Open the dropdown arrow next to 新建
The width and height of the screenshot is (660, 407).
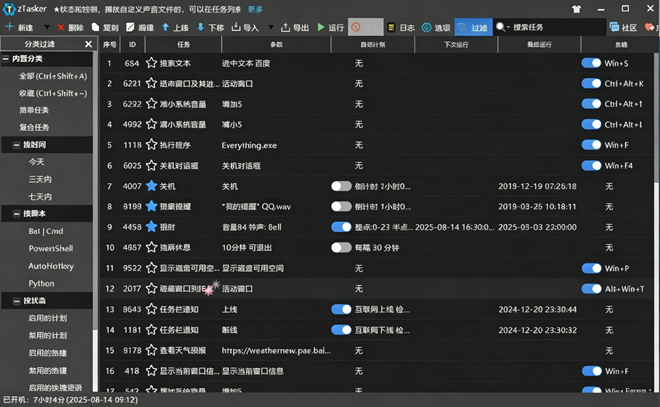tap(46, 27)
